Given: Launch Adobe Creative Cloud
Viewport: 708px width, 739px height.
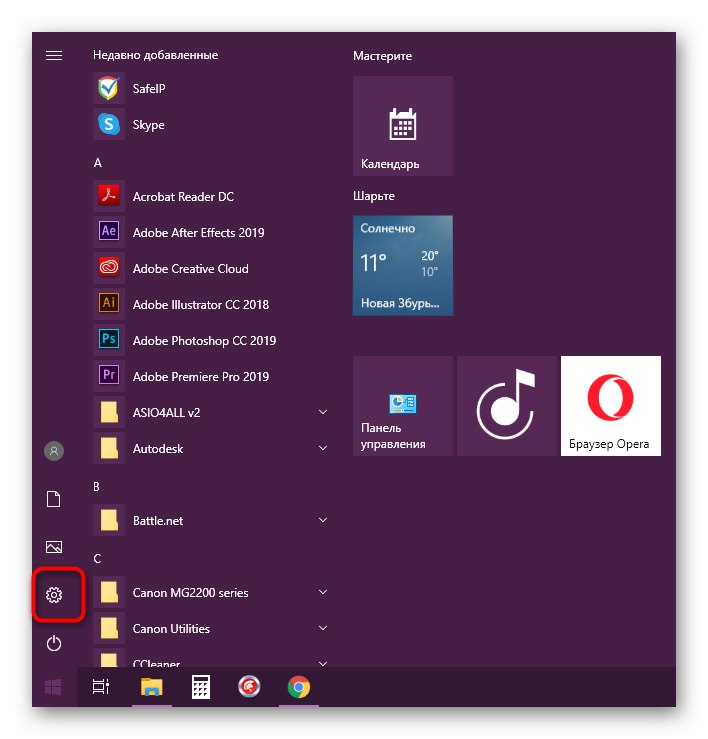Looking at the screenshot, I should [x=210, y=269].
